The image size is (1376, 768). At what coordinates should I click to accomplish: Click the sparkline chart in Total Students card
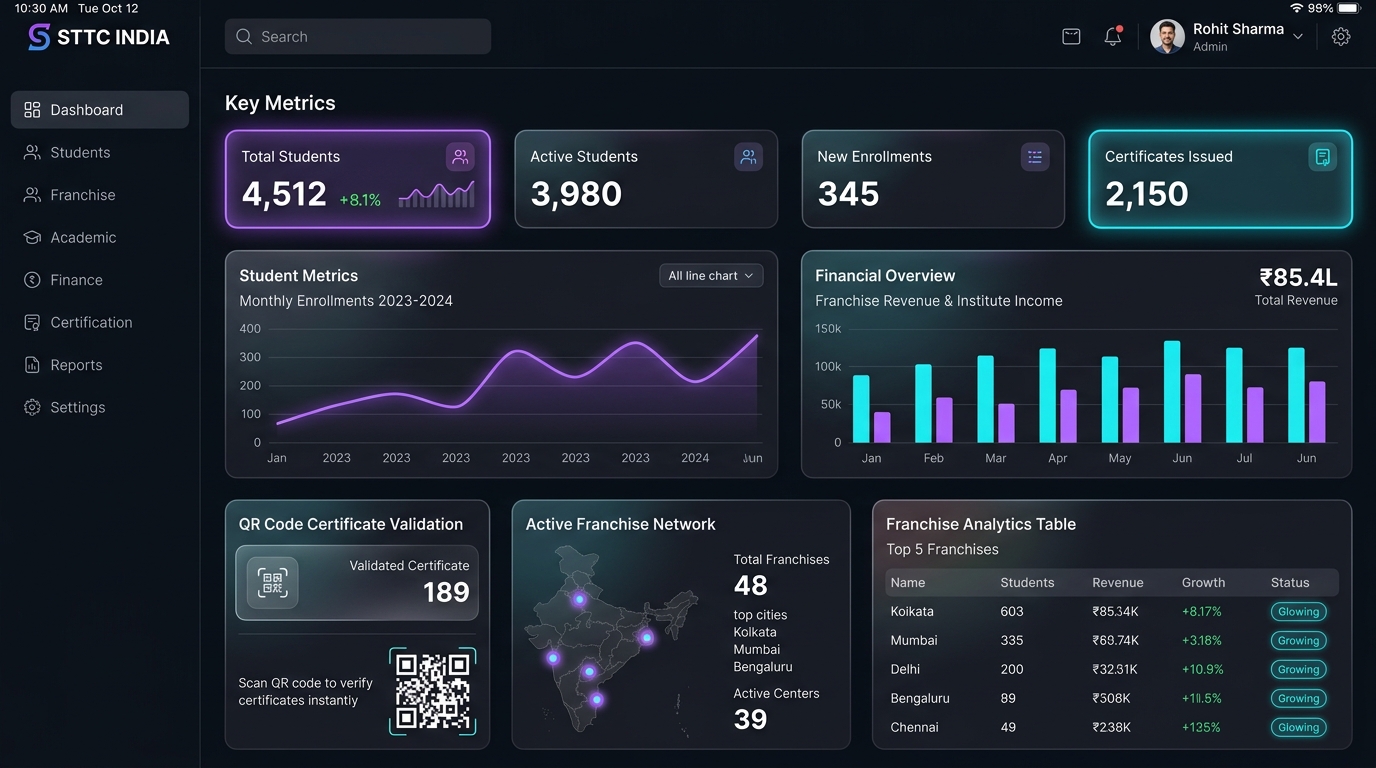tap(437, 194)
